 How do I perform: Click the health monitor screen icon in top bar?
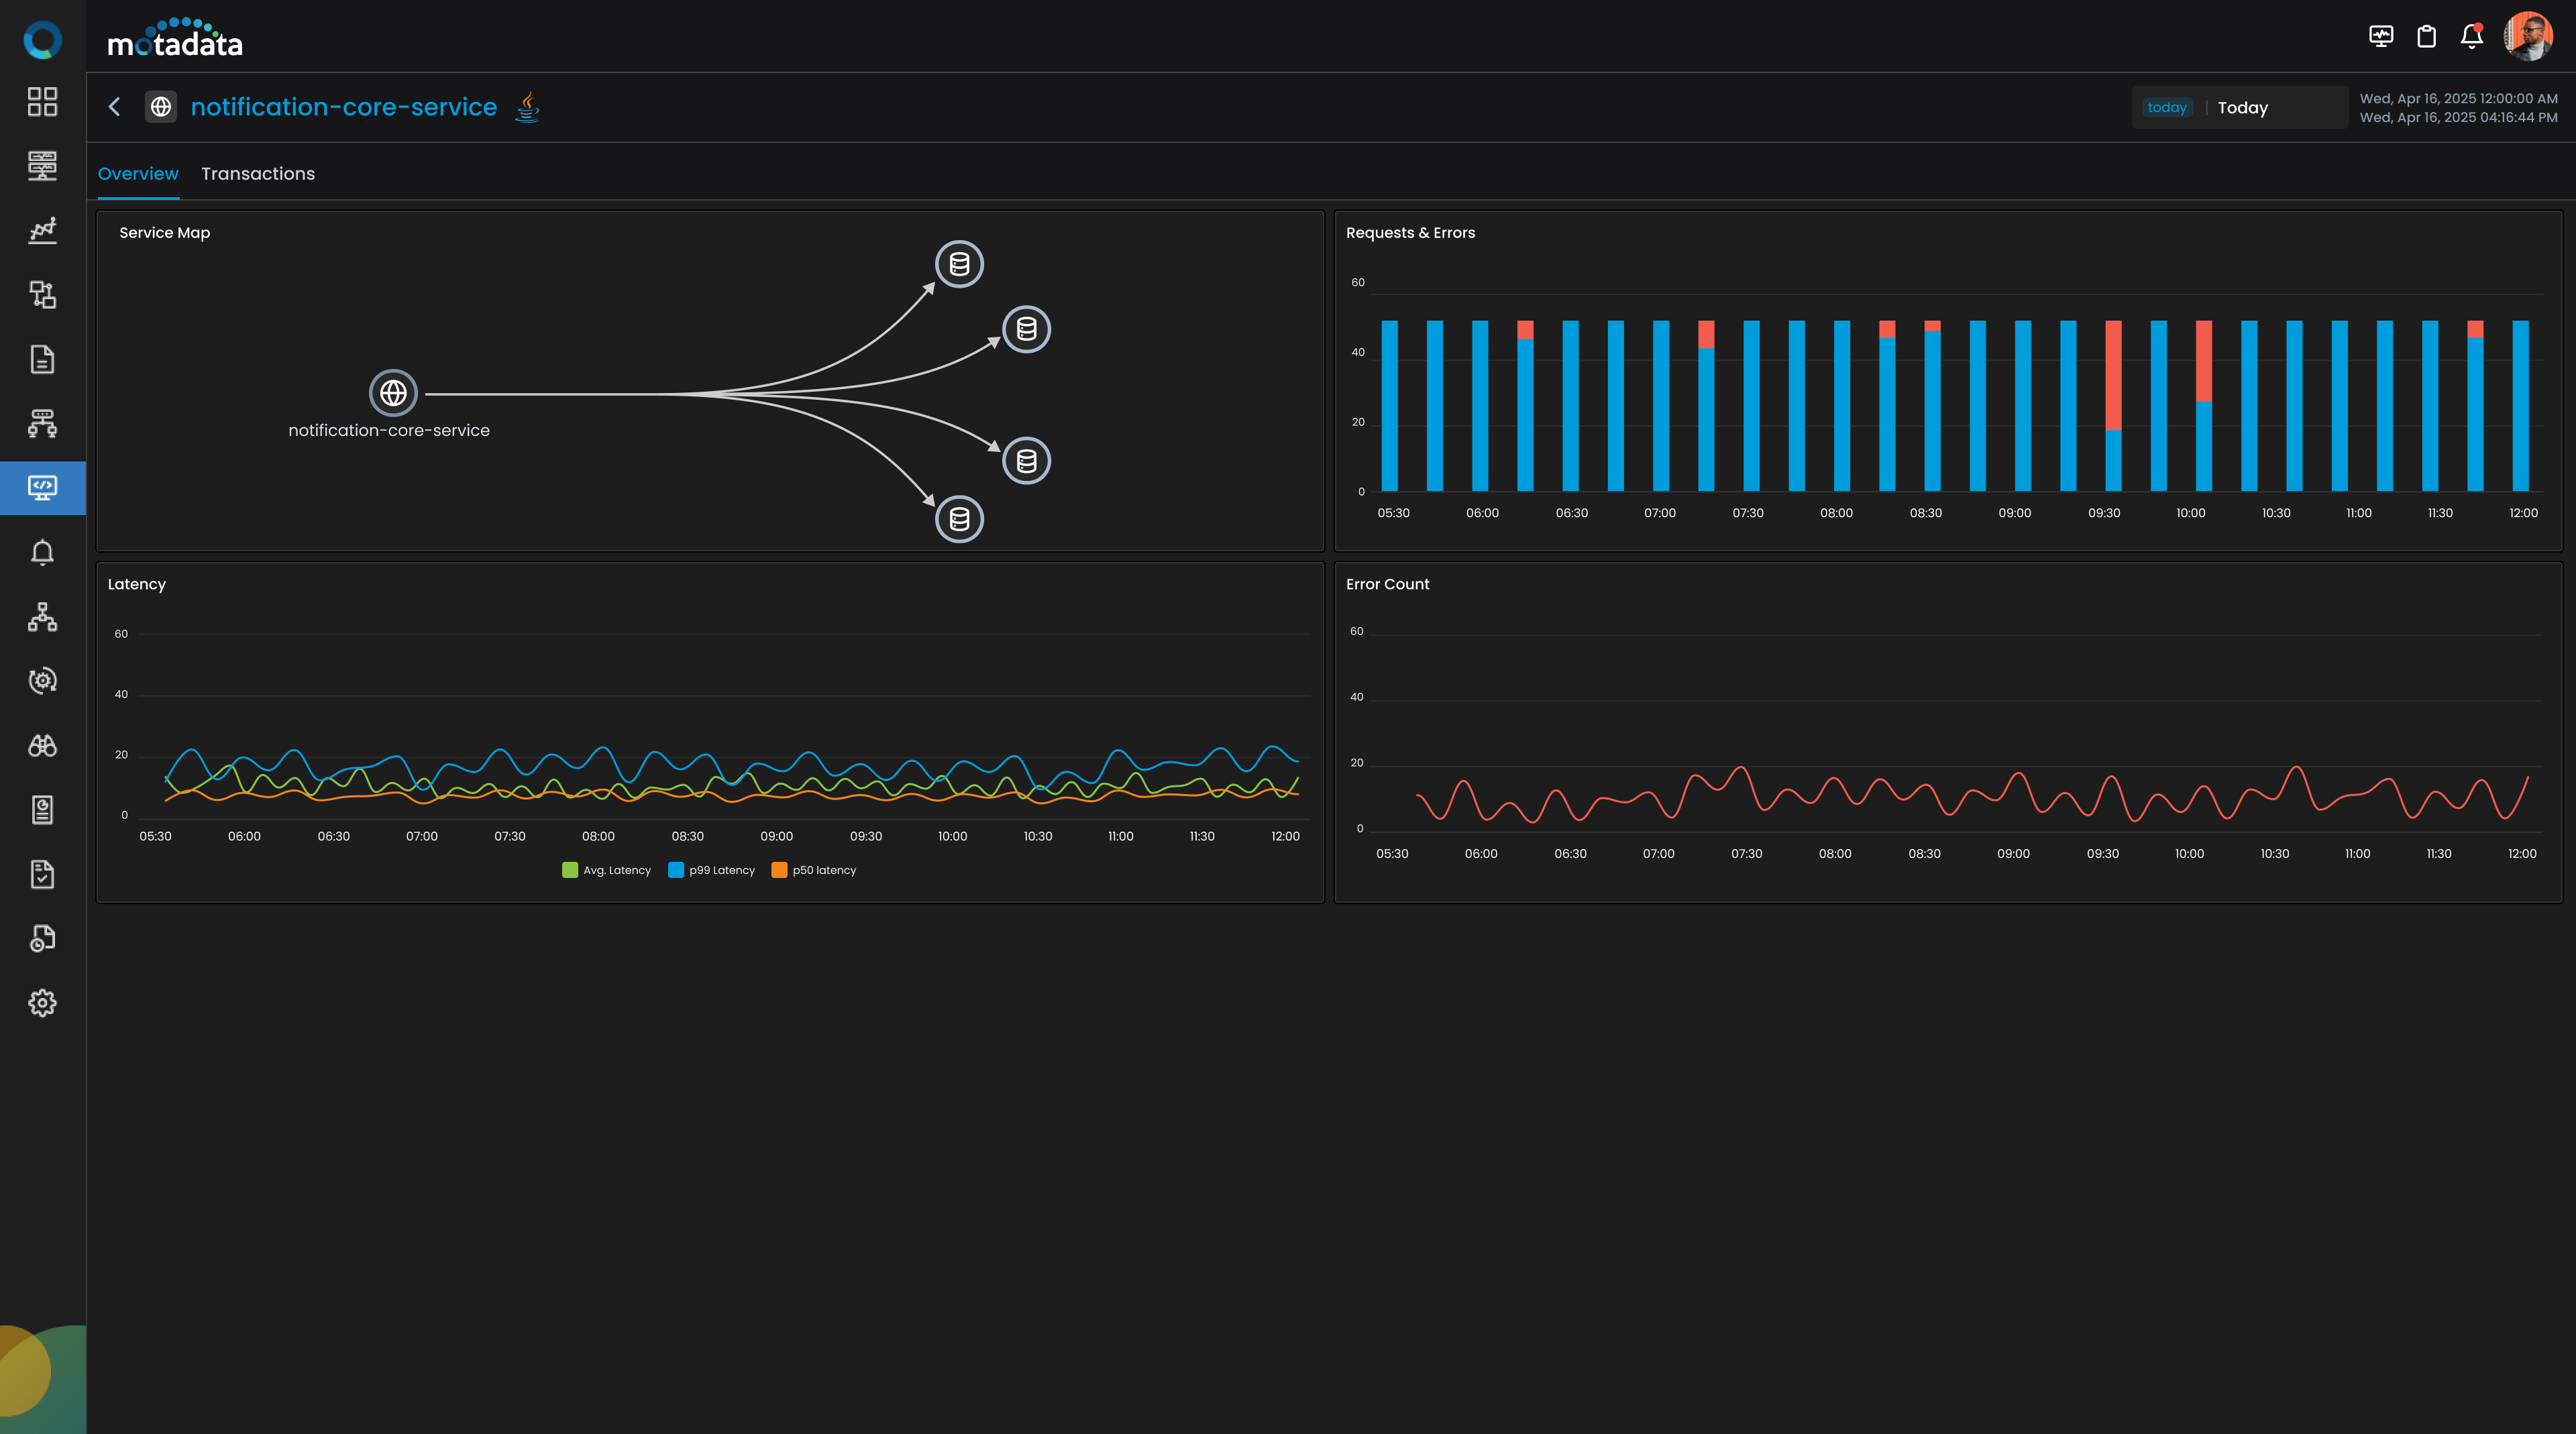click(x=2381, y=37)
